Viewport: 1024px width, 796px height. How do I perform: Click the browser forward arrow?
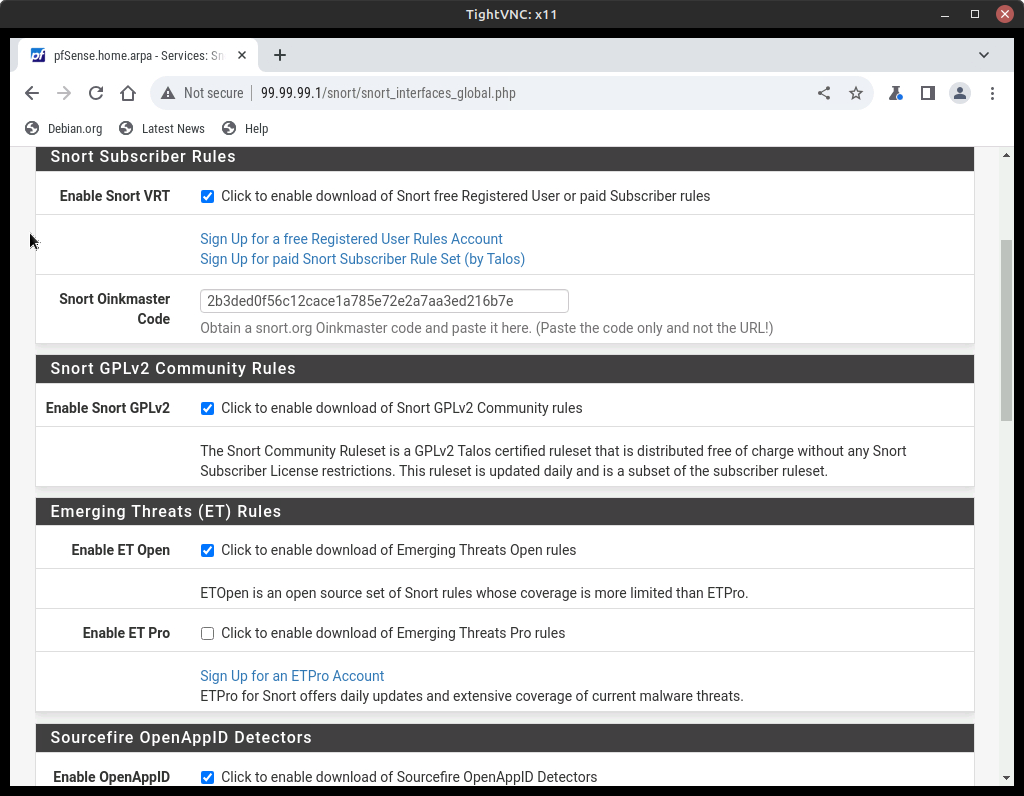click(63, 93)
